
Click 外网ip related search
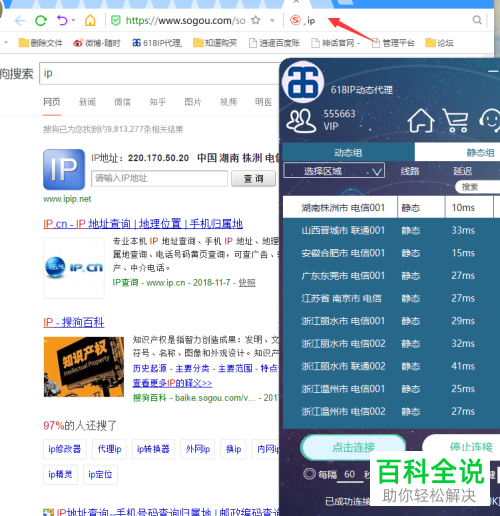pyautogui.click(x=198, y=449)
